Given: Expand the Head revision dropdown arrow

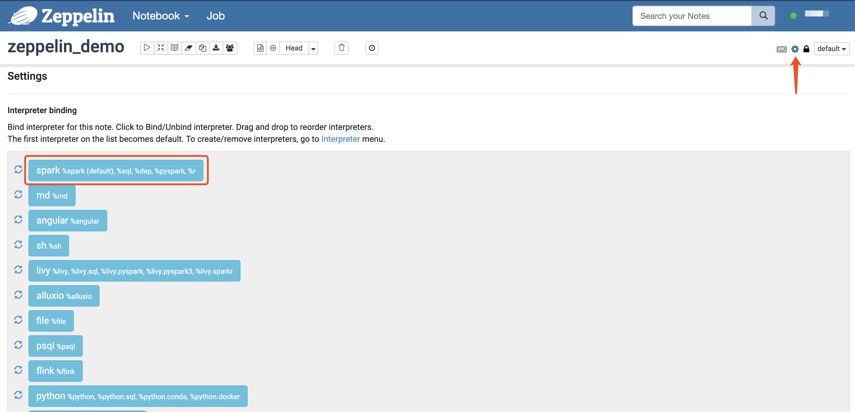Looking at the screenshot, I should click(313, 48).
